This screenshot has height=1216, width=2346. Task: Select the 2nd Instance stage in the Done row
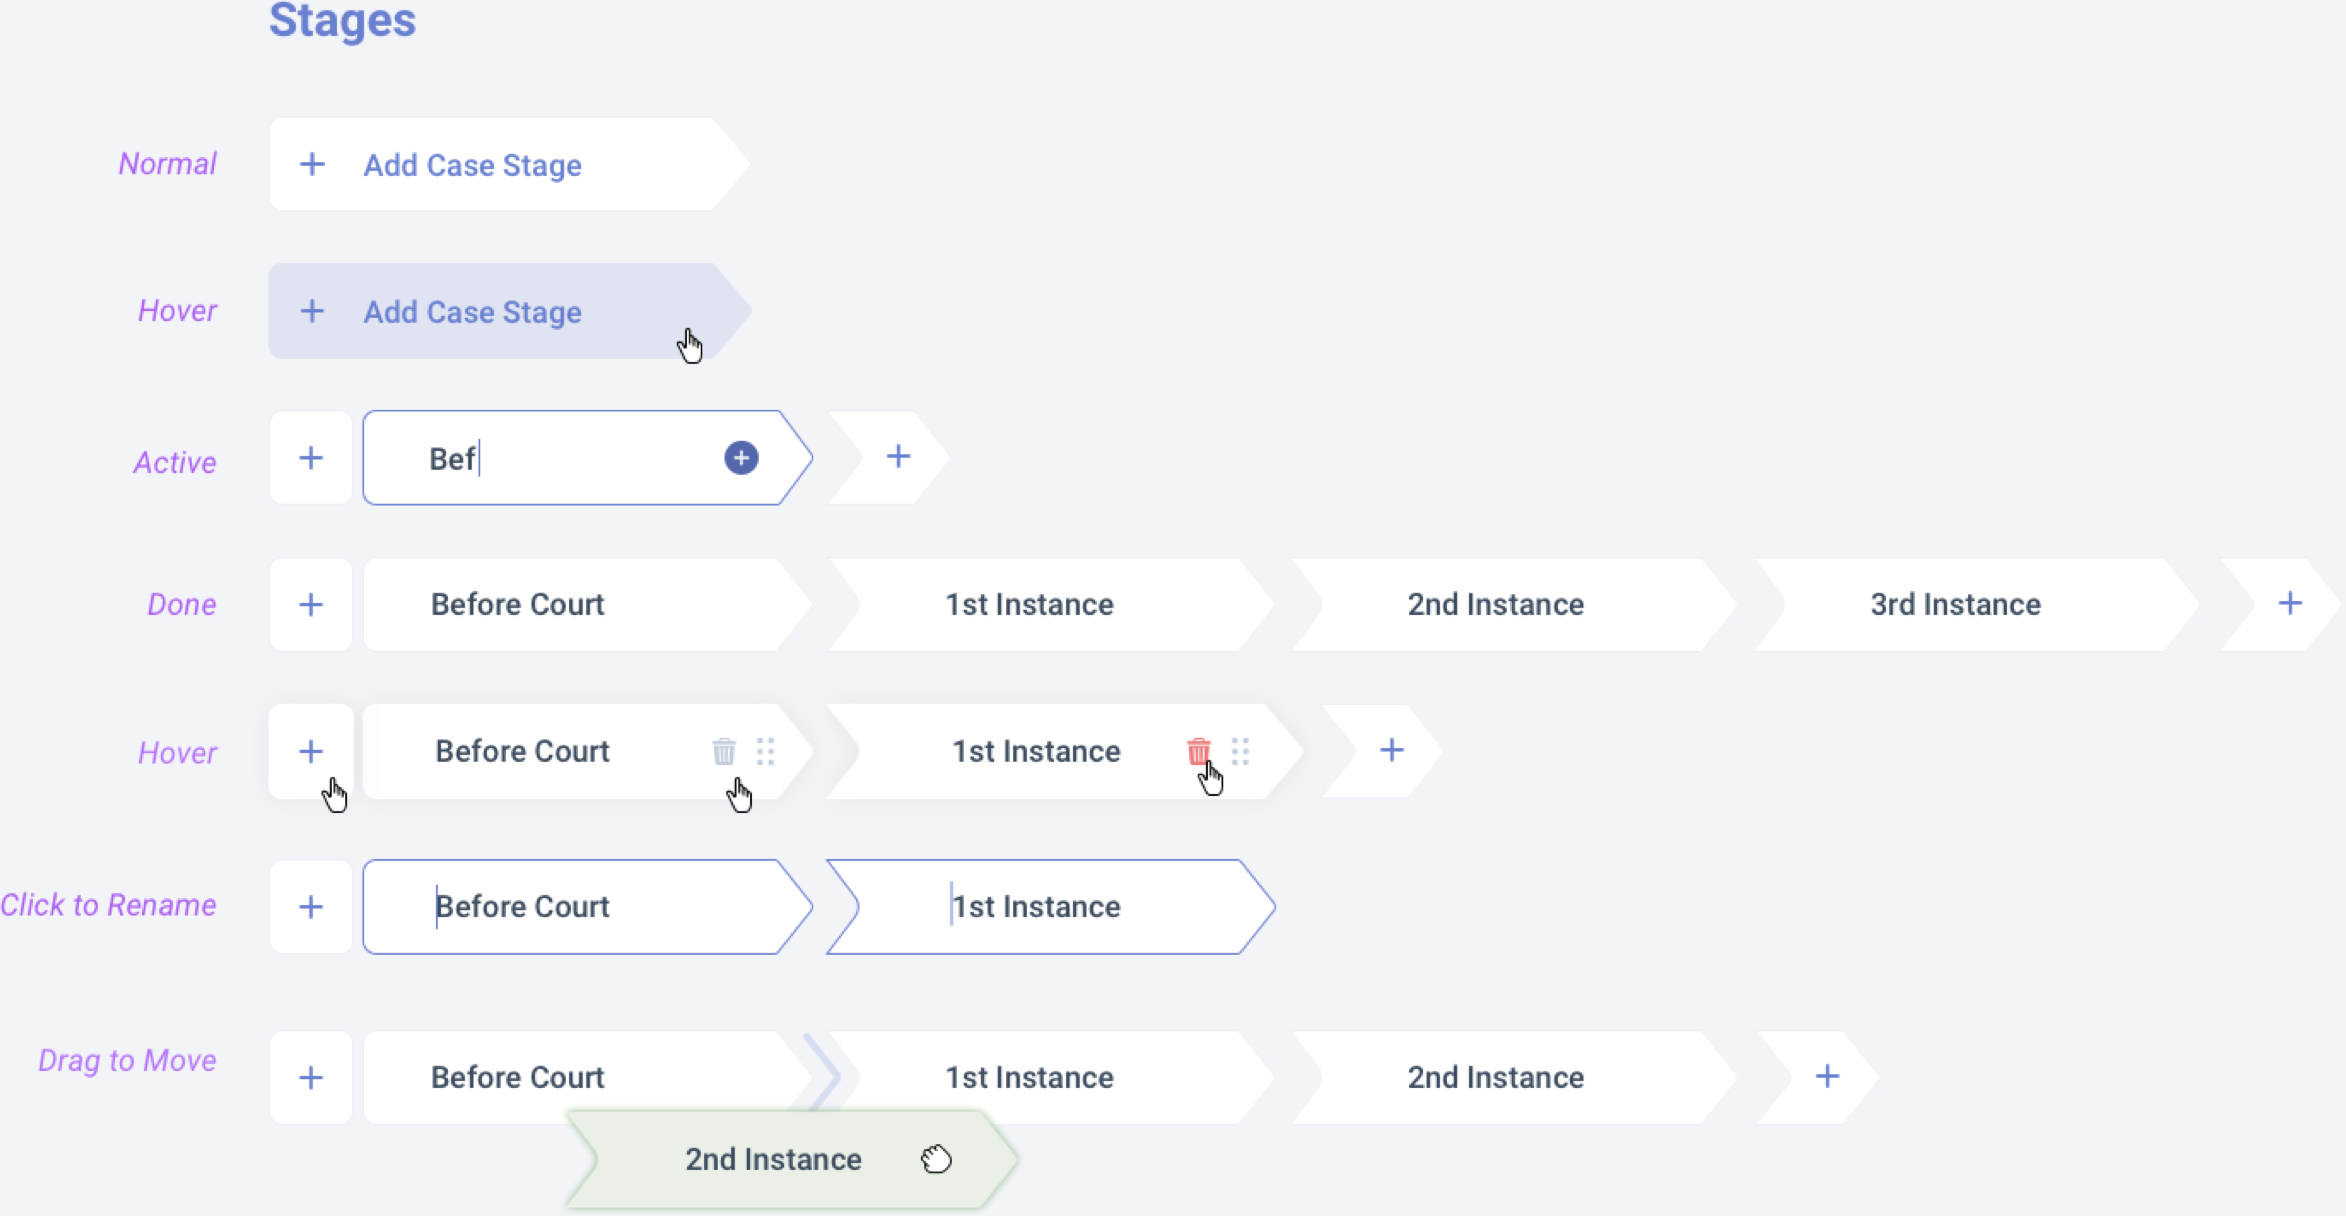pyautogui.click(x=1495, y=604)
